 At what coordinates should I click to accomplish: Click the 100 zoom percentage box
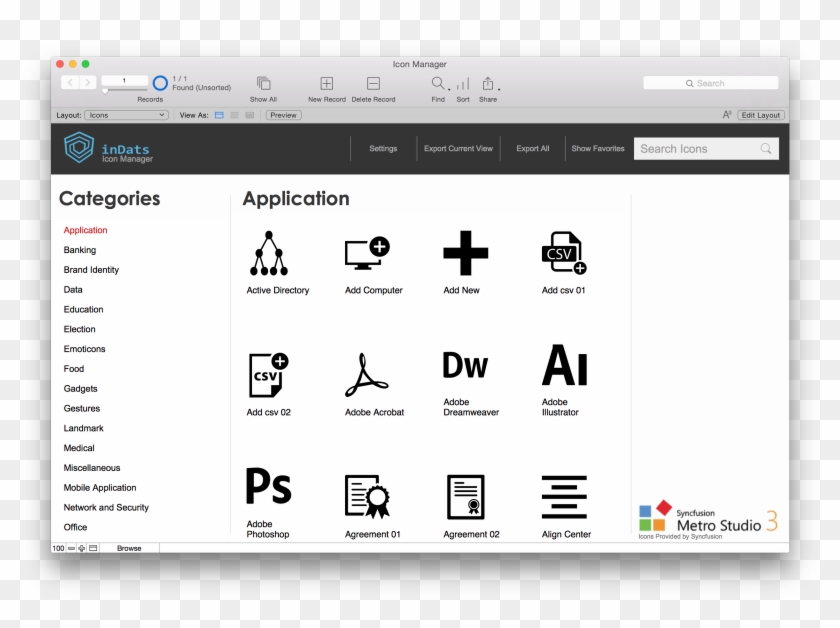(58, 548)
